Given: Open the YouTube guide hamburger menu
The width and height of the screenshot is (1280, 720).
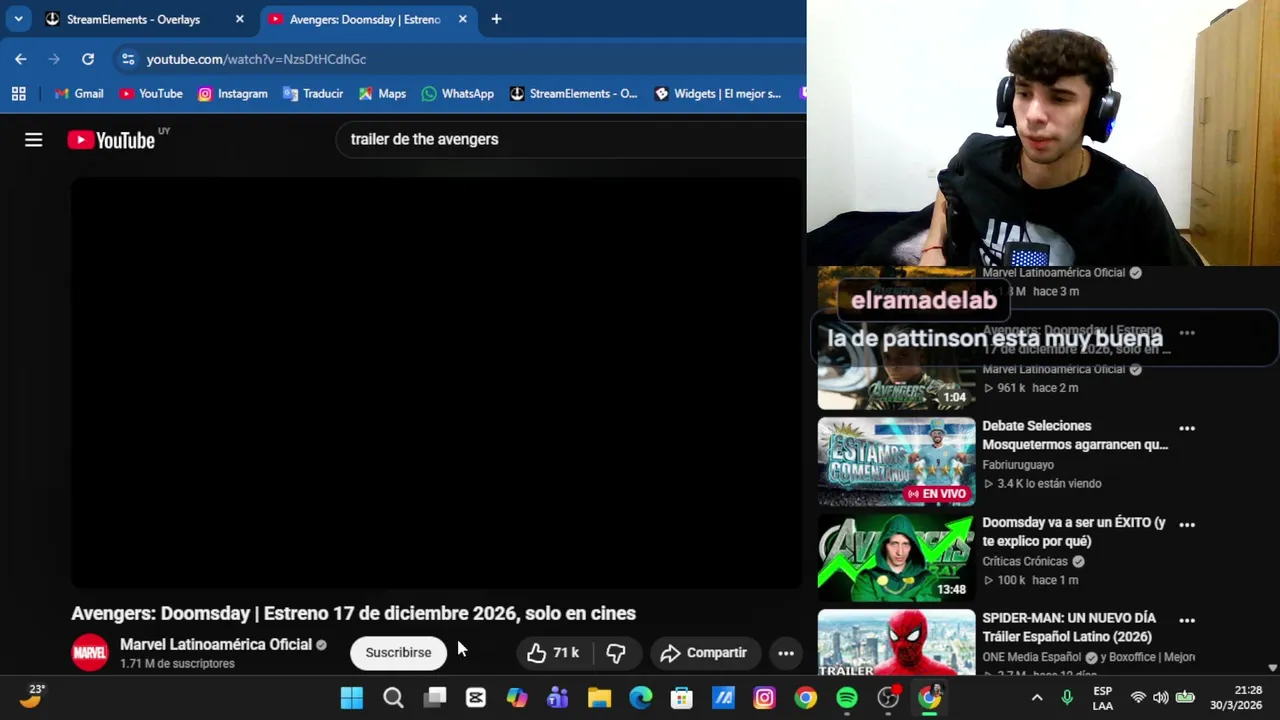Looking at the screenshot, I should coord(33,140).
